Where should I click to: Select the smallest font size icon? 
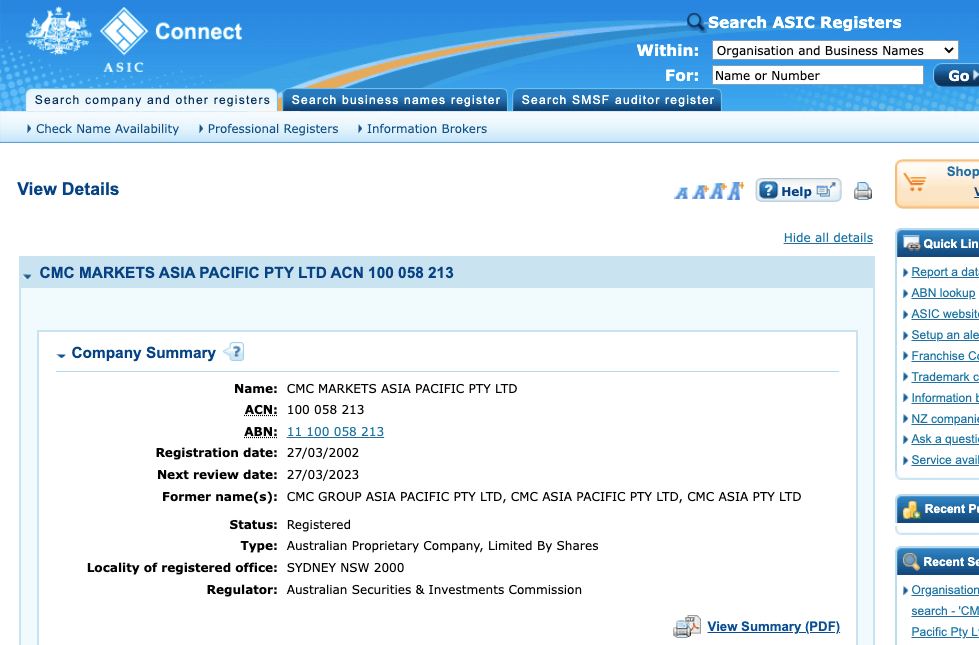[x=681, y=193]
